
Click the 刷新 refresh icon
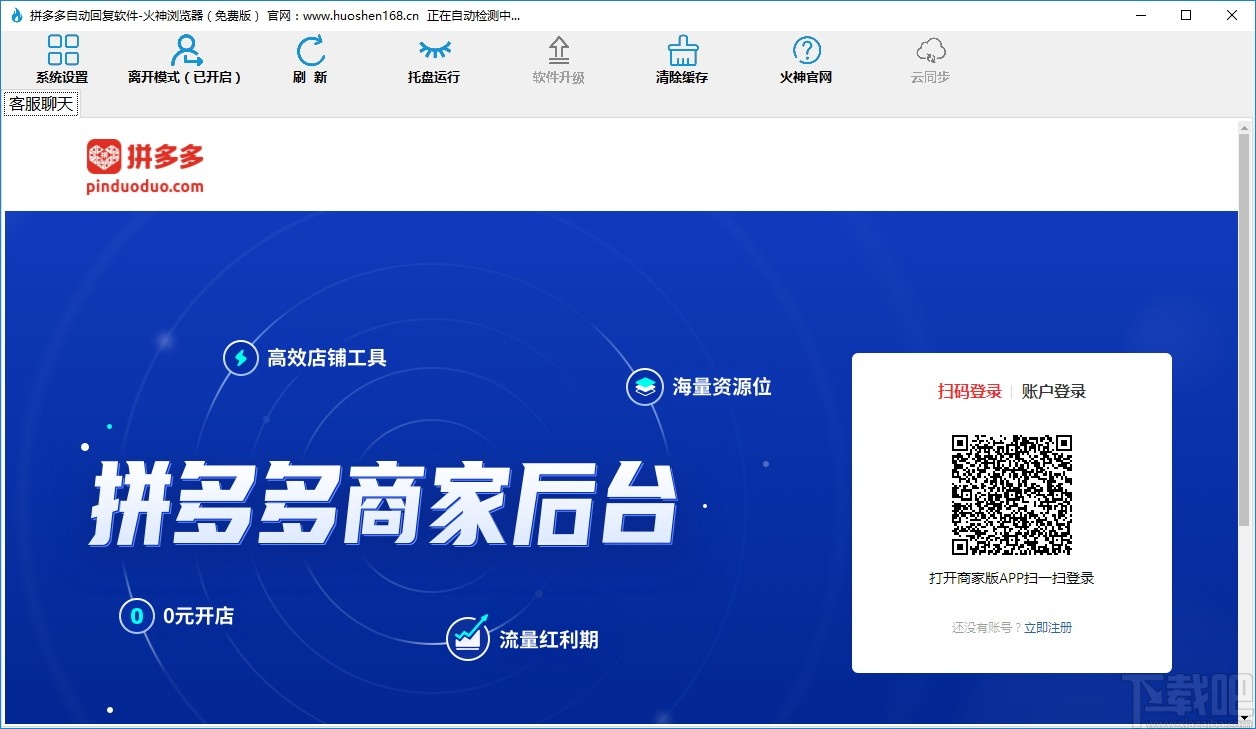coord(310,58)
